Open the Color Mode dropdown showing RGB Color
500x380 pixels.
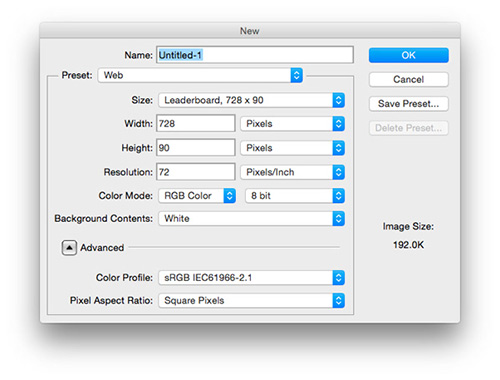[197, 196]
